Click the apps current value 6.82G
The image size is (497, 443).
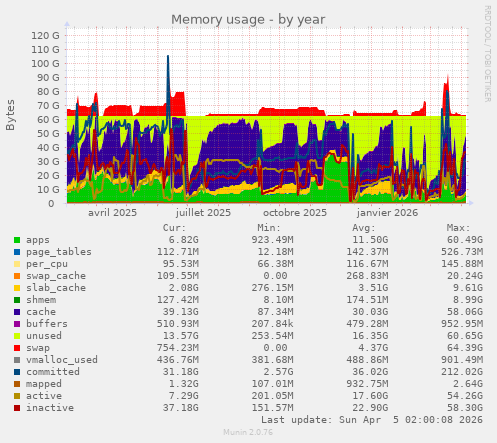[x=183, y=240]
